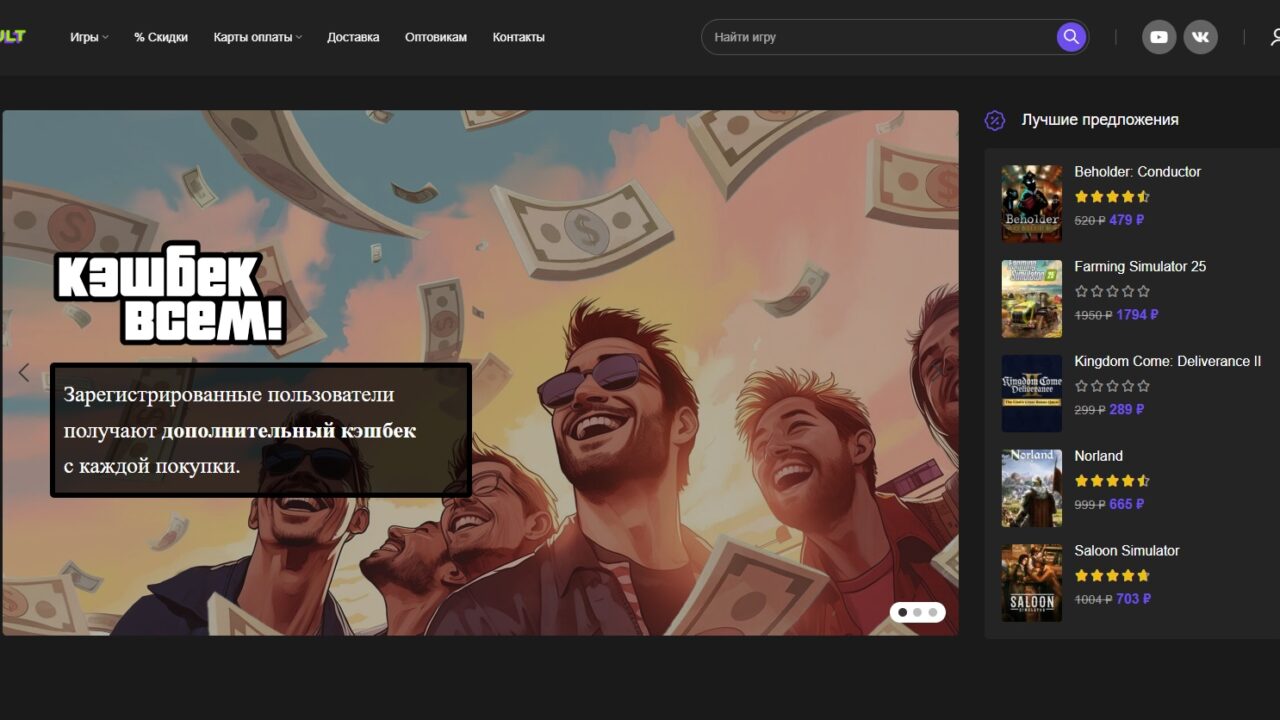
Task: Click the purple search magnifier icon
Action: (1071, 37)
